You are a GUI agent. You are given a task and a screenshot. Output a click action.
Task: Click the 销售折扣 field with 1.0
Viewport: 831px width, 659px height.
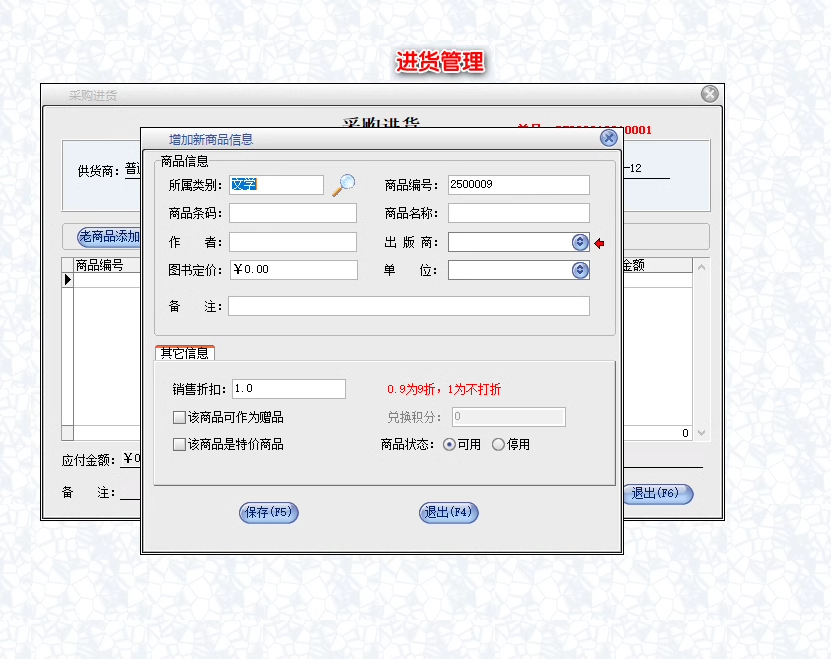289,389
